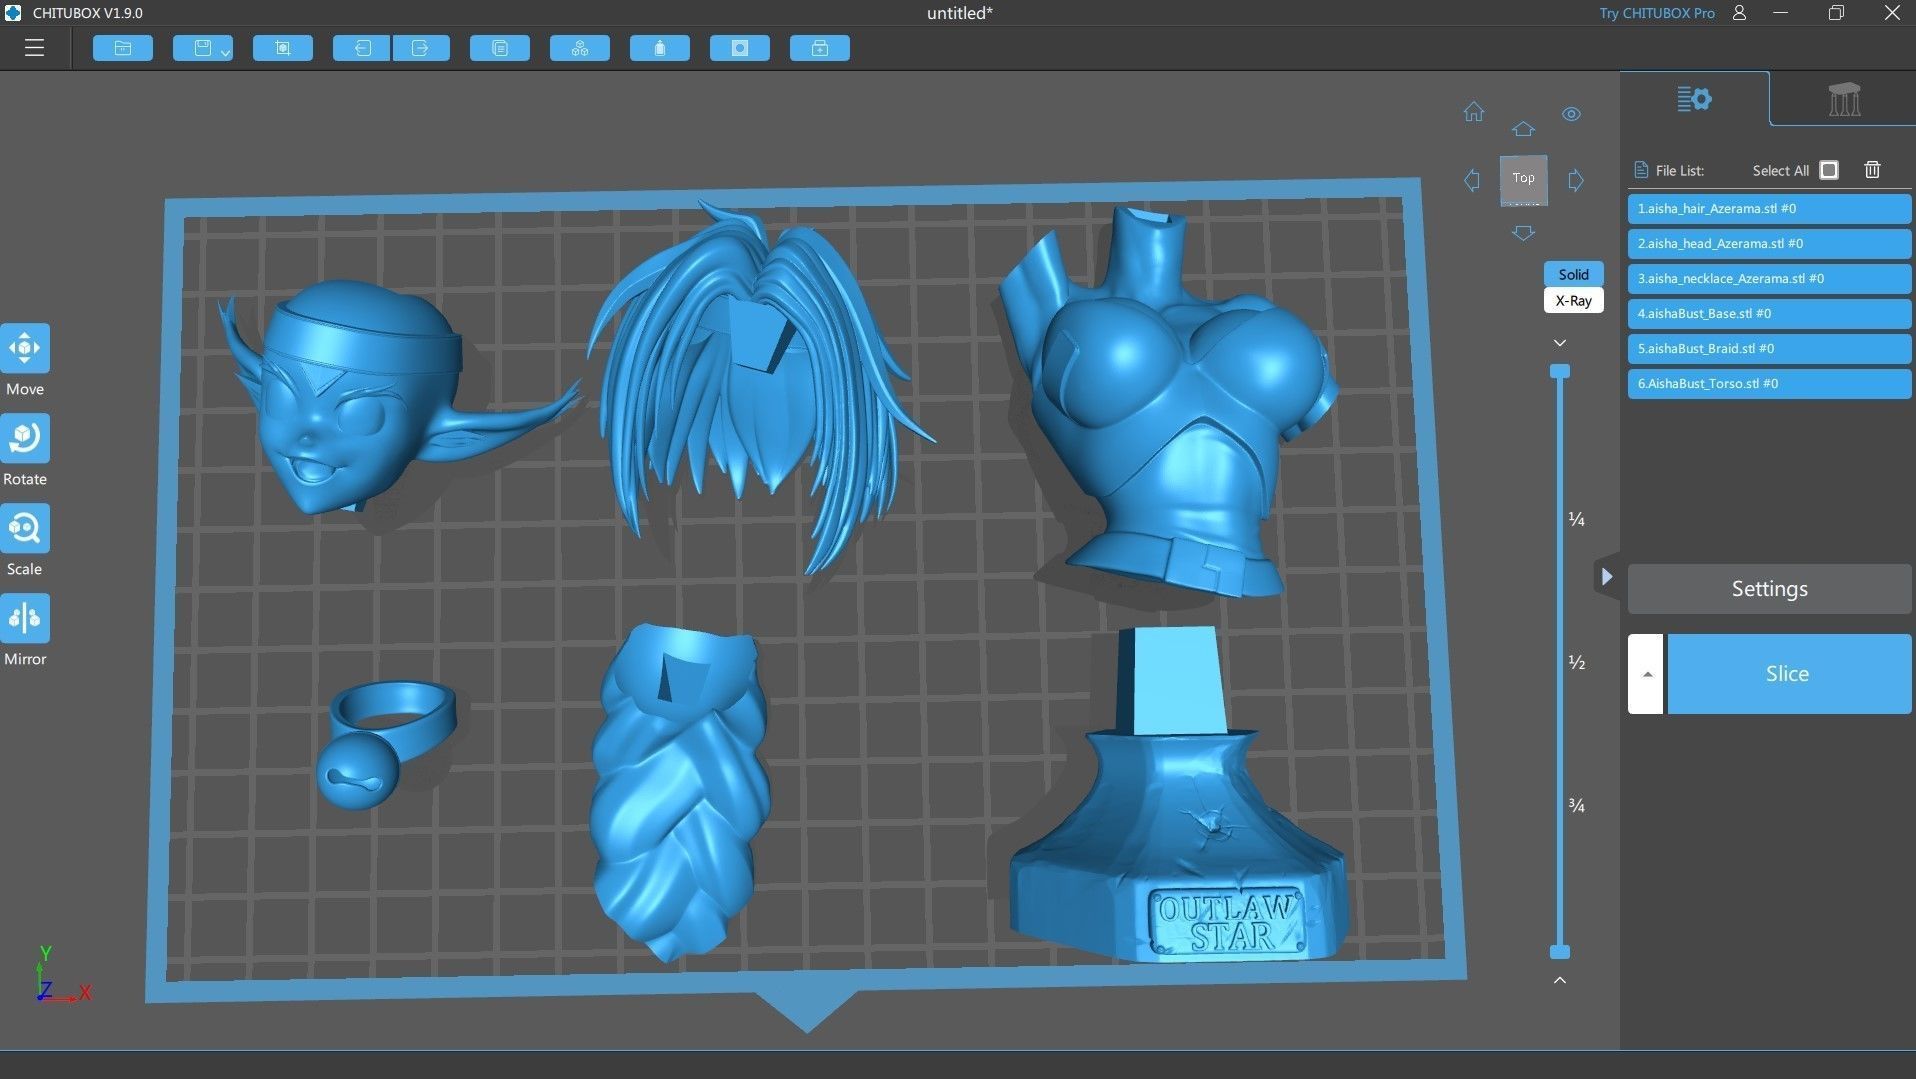Expand the Save button dropdown arrow

tap(225, 52)
